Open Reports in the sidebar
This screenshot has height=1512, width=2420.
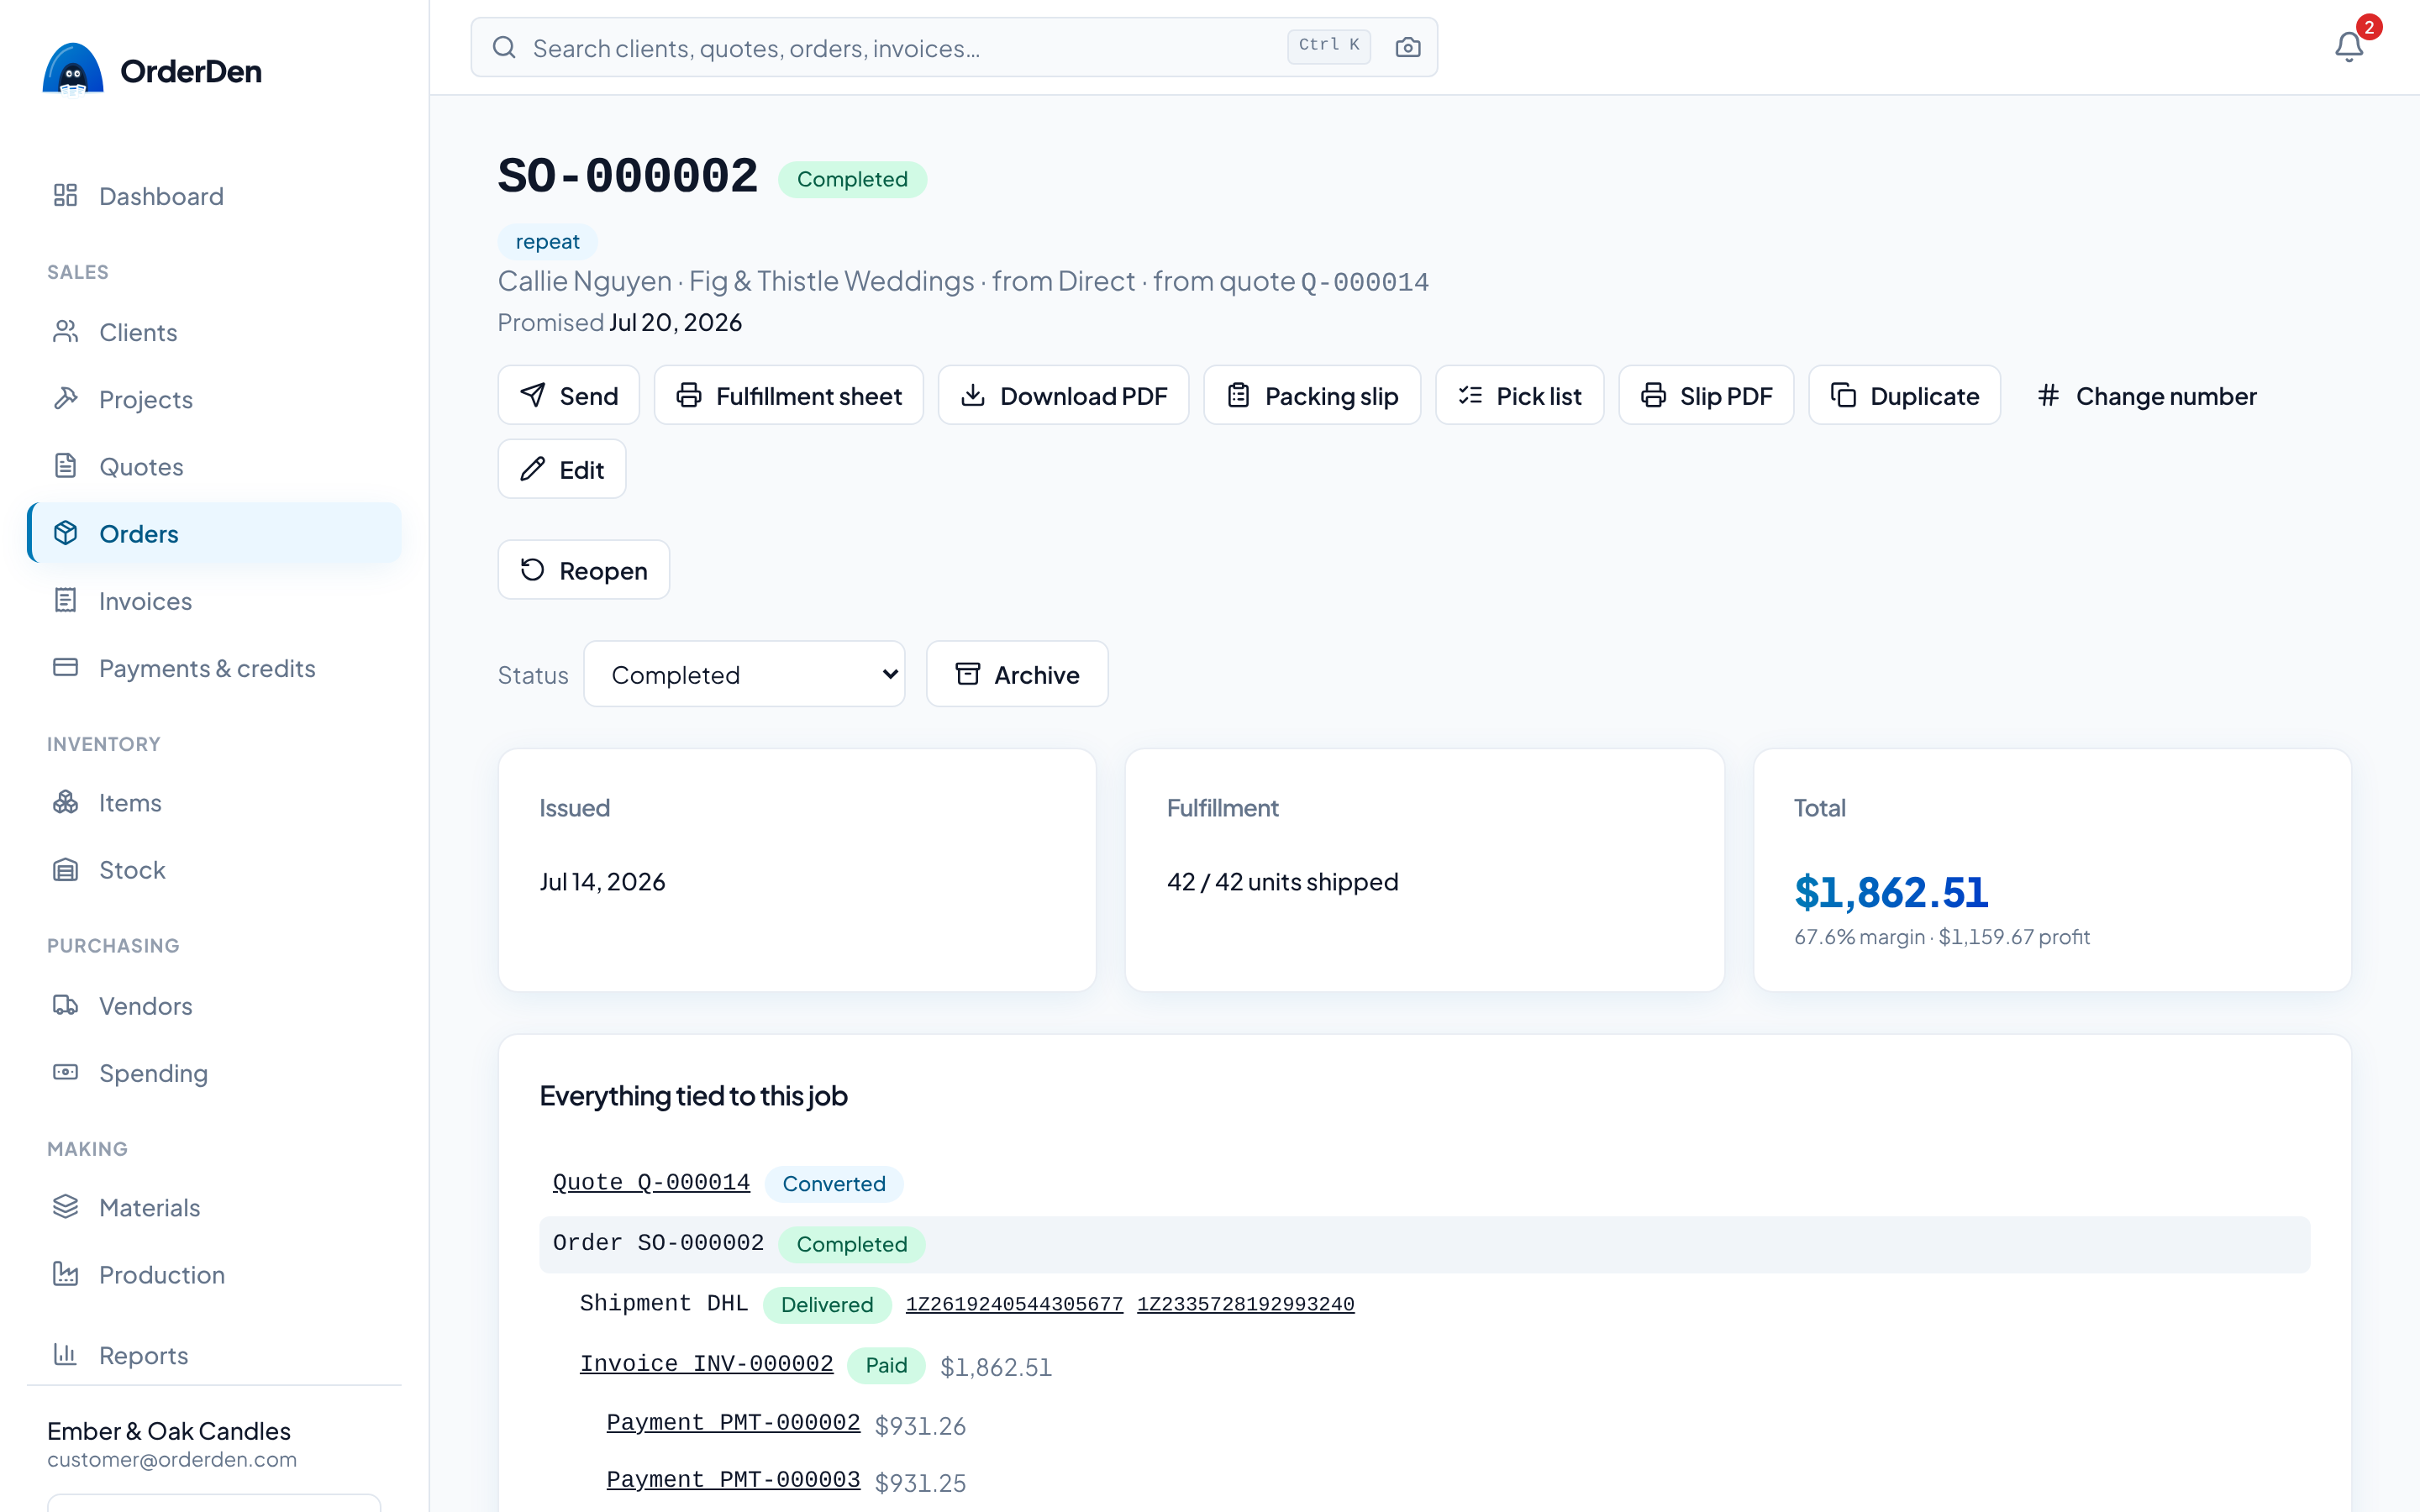(x=214, y=1354)
